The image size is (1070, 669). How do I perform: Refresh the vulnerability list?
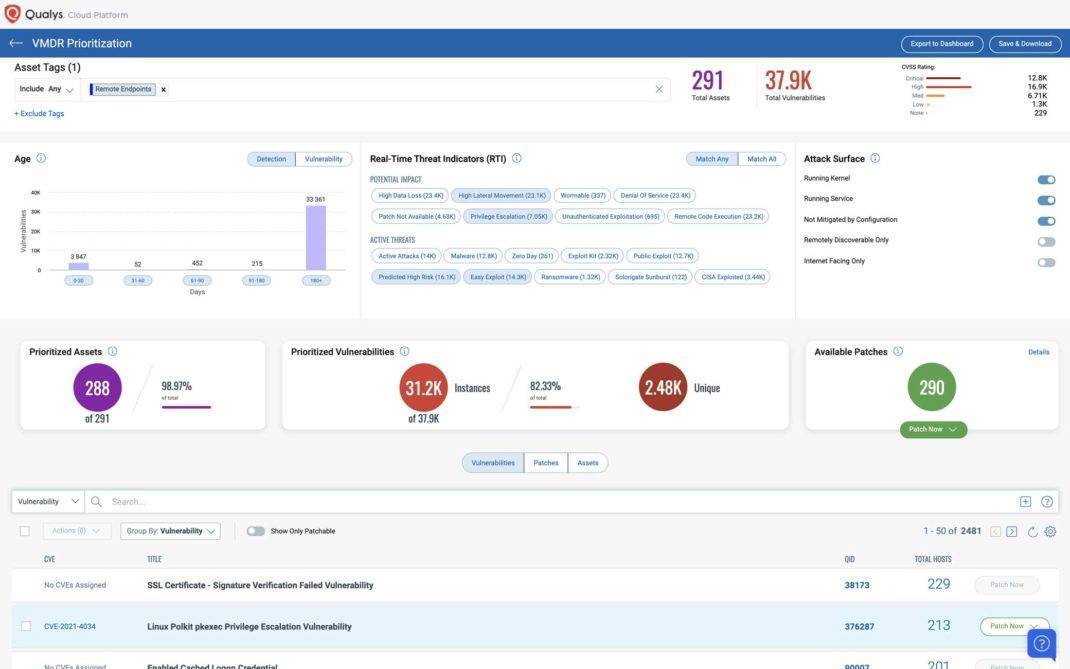coord(1032,531)
